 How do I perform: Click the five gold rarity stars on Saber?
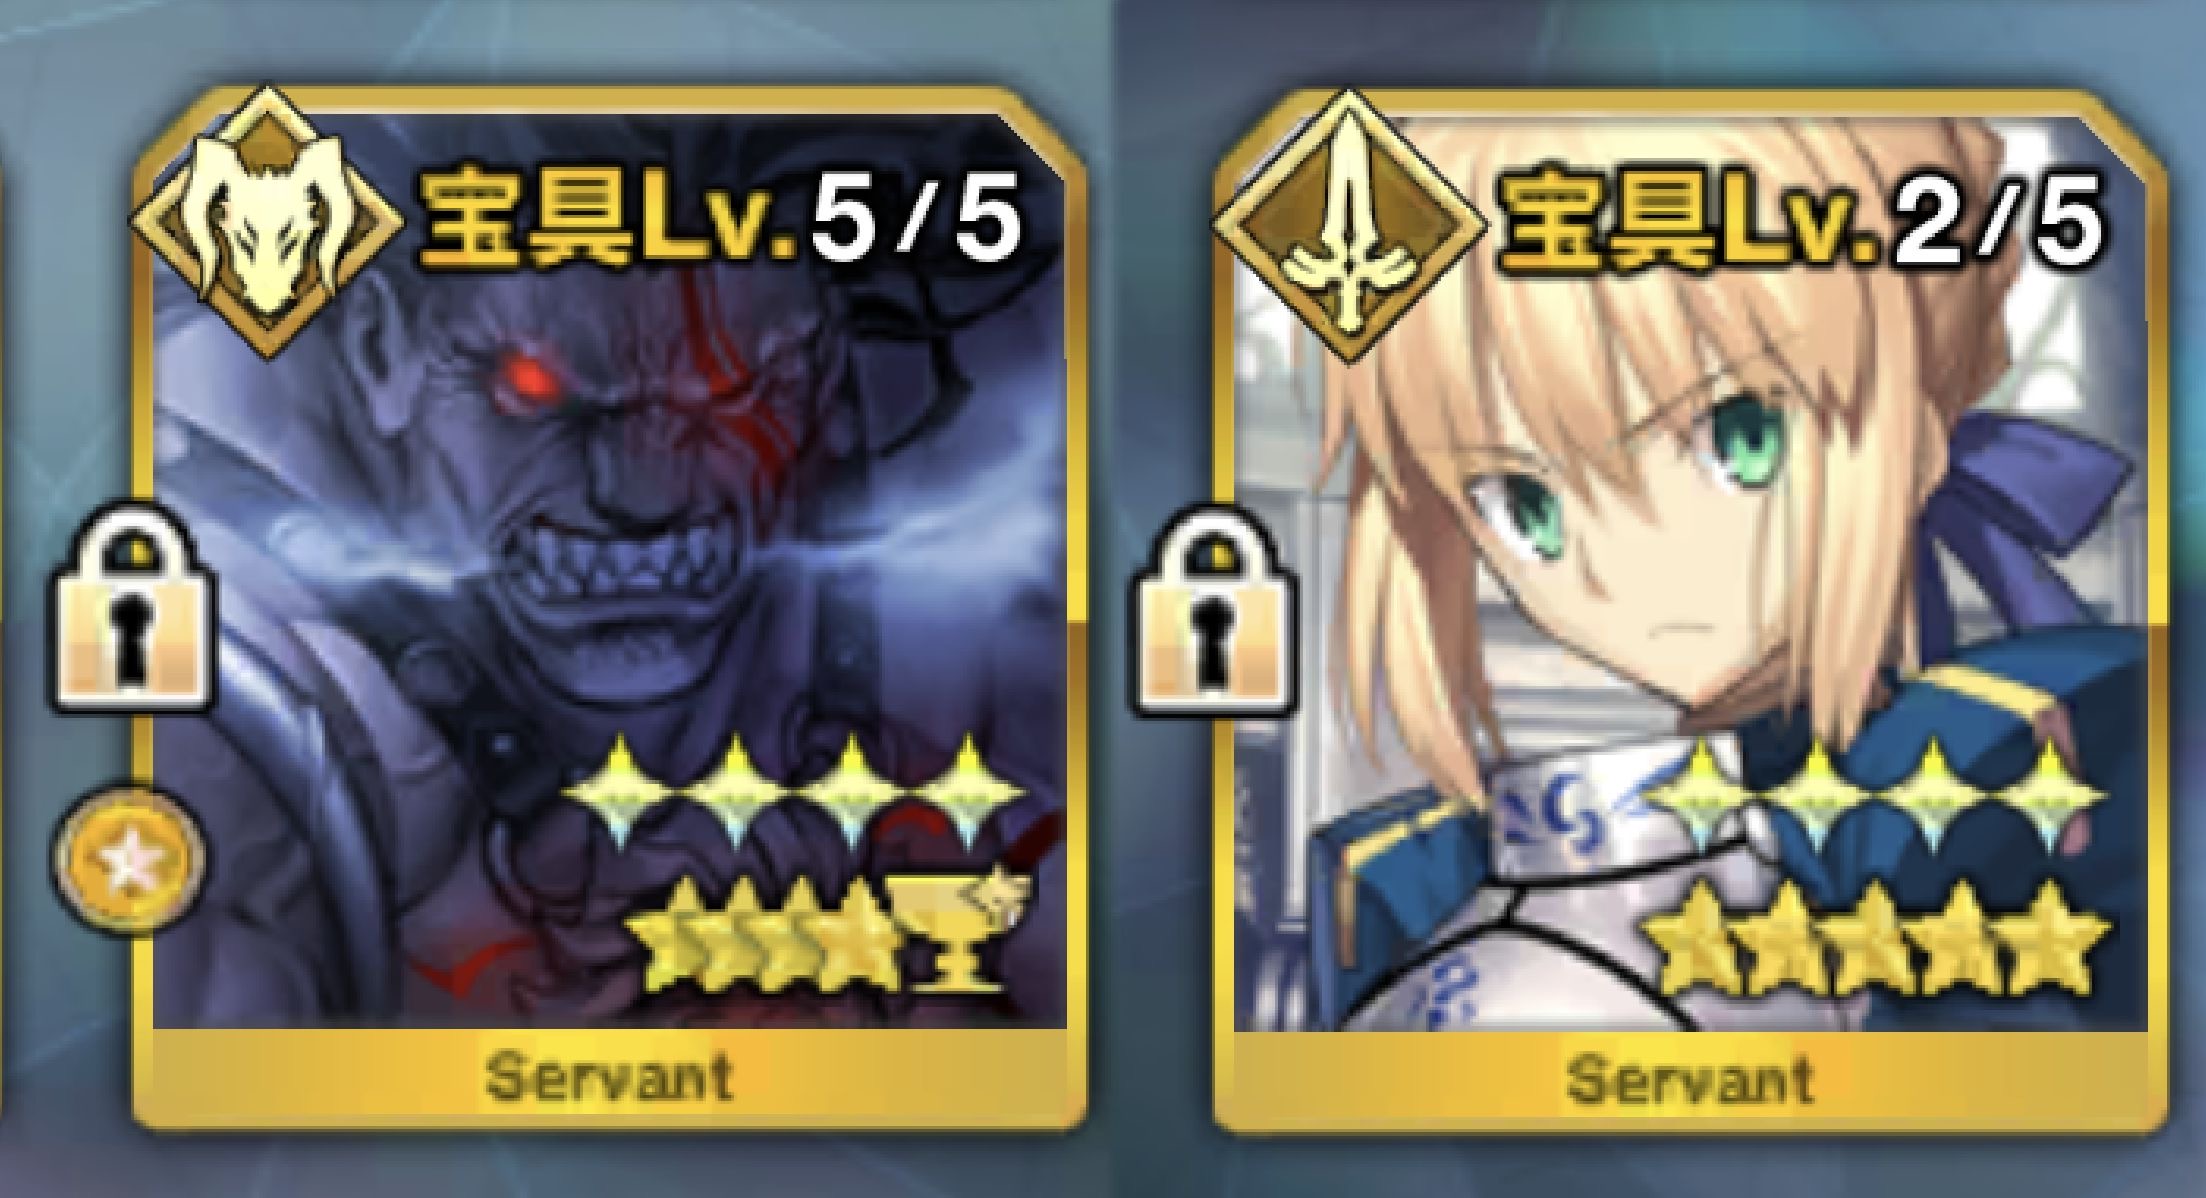(x=1870, y=942)
